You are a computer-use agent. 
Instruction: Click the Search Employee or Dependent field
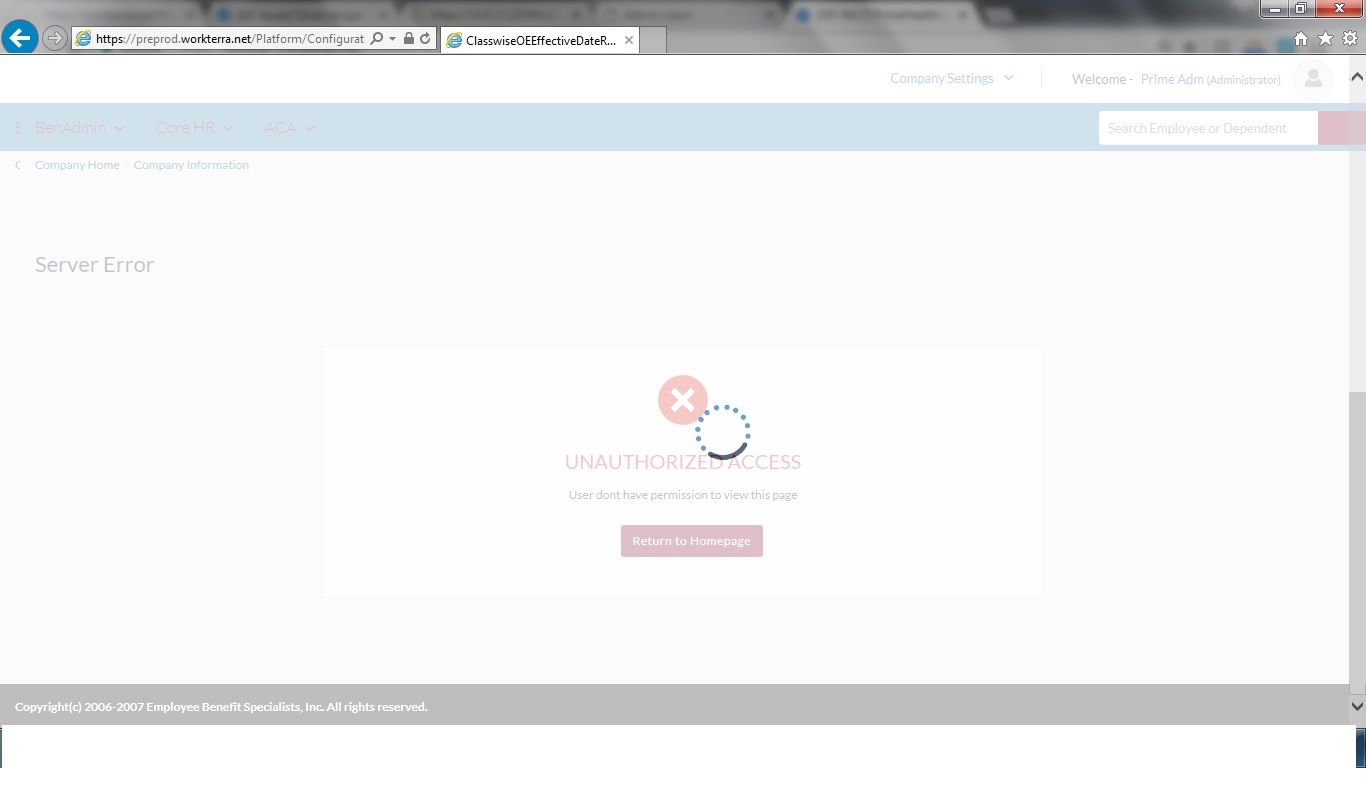[1207, 128]
